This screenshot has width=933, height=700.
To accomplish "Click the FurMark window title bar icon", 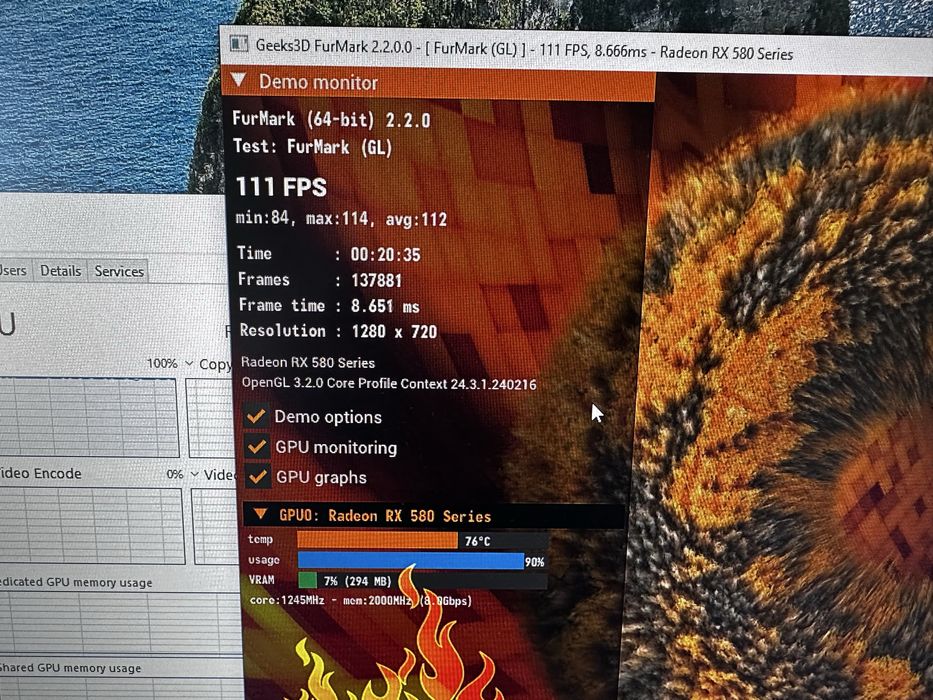I will click(239, 43).
